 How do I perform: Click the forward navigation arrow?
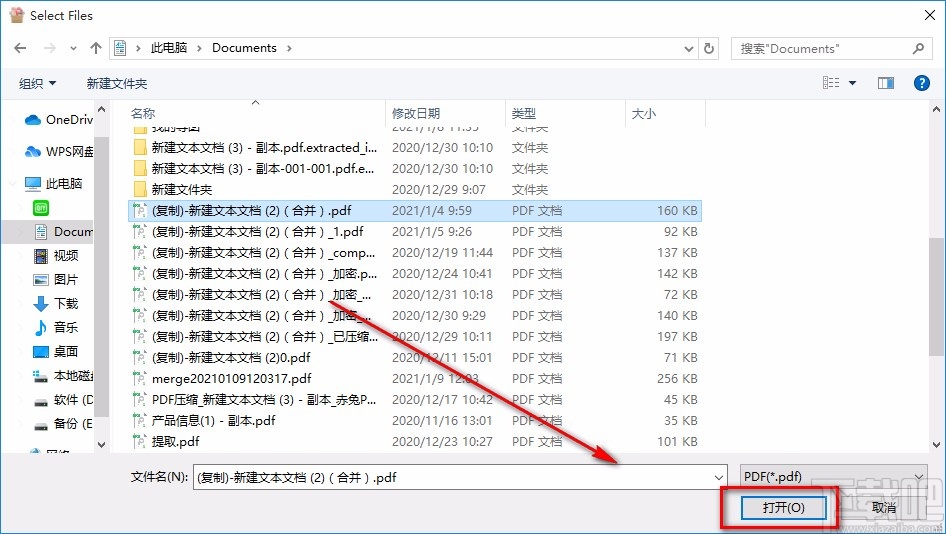[49, 48]
